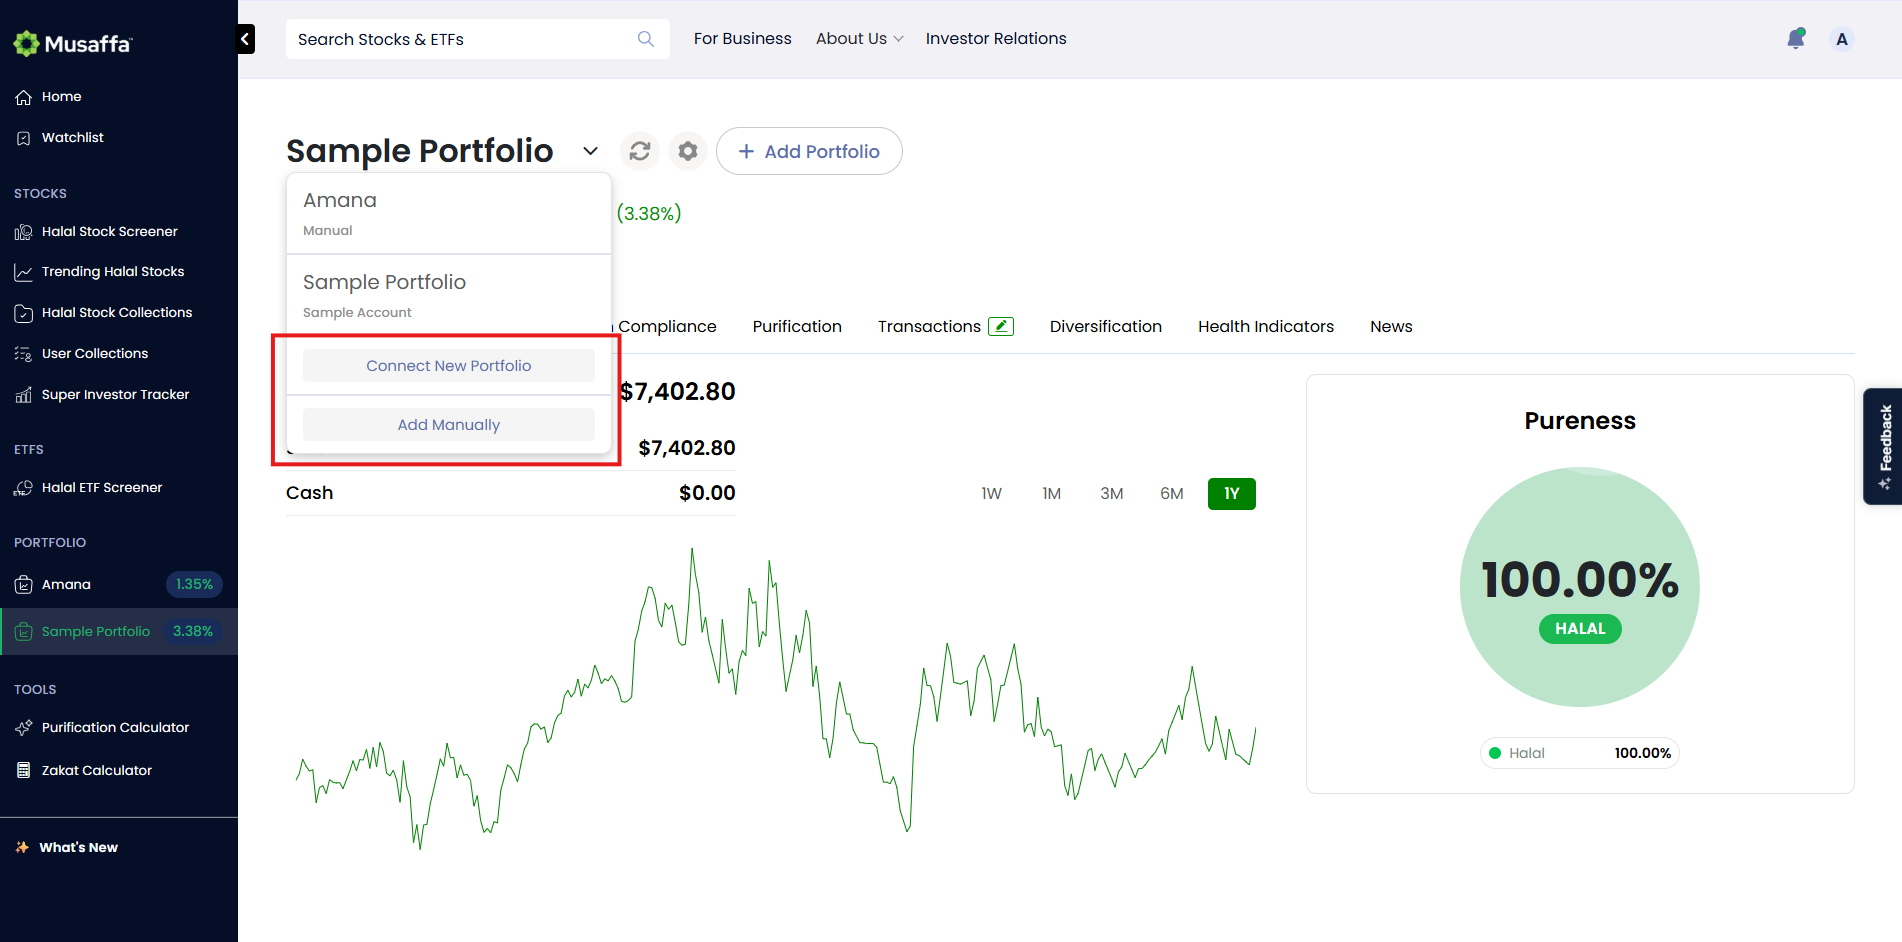Click the Halal ETF Screener icon
Screen dimensions: 1902x942
[24, 488]
